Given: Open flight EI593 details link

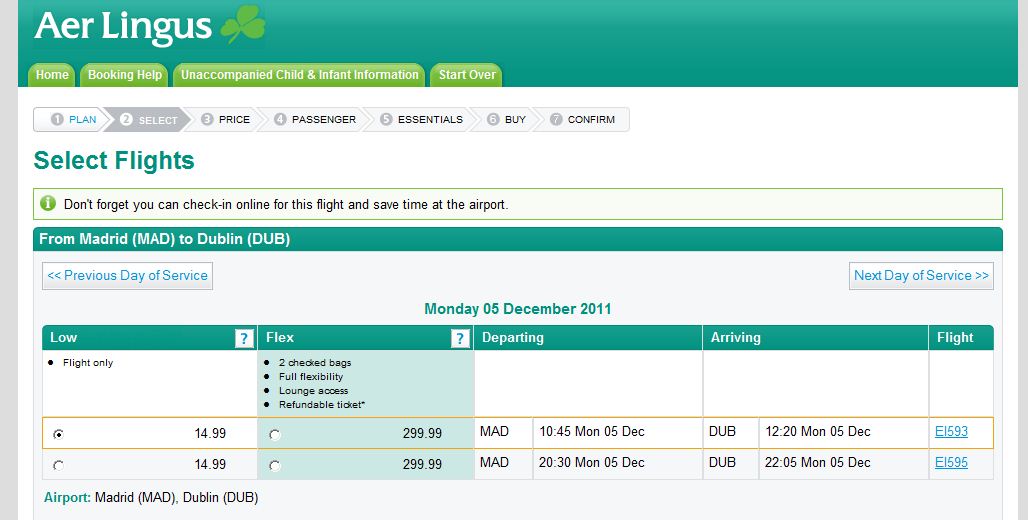Looking at the screenshot, I should coord(951,431).
